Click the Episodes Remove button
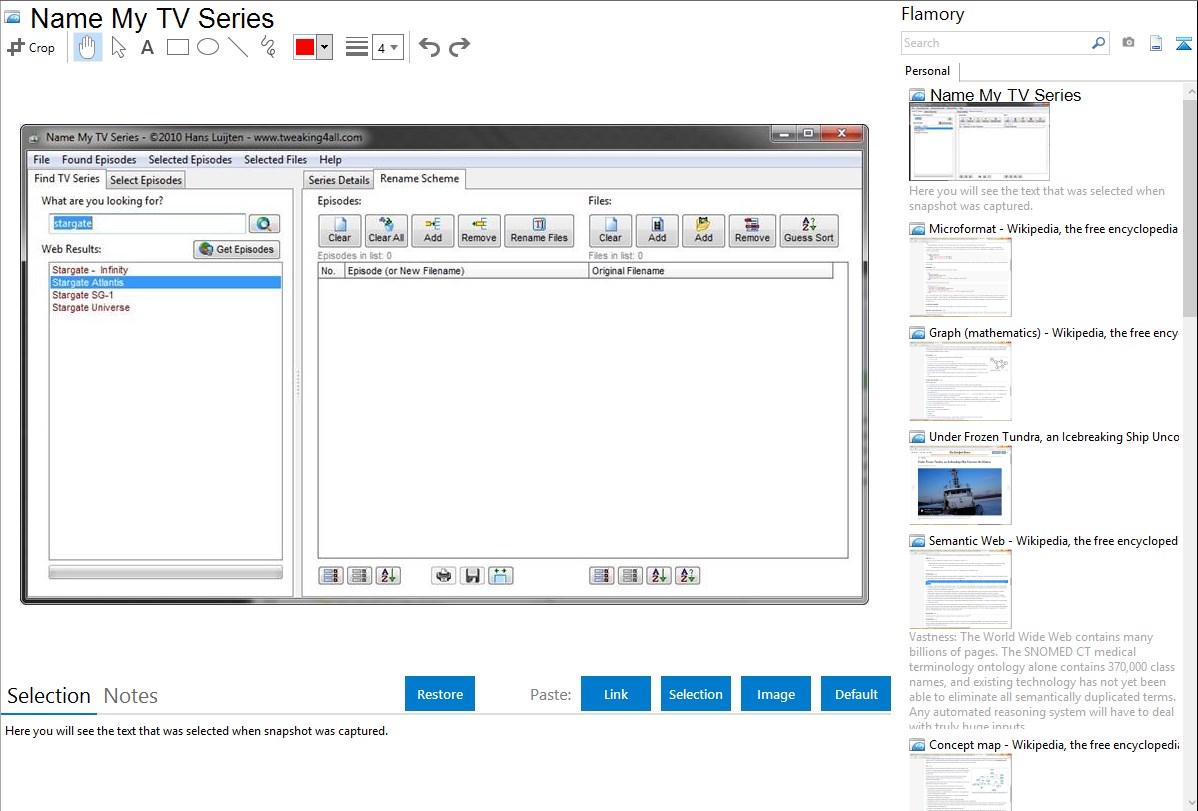1198x811 pixels. point(479,231)
